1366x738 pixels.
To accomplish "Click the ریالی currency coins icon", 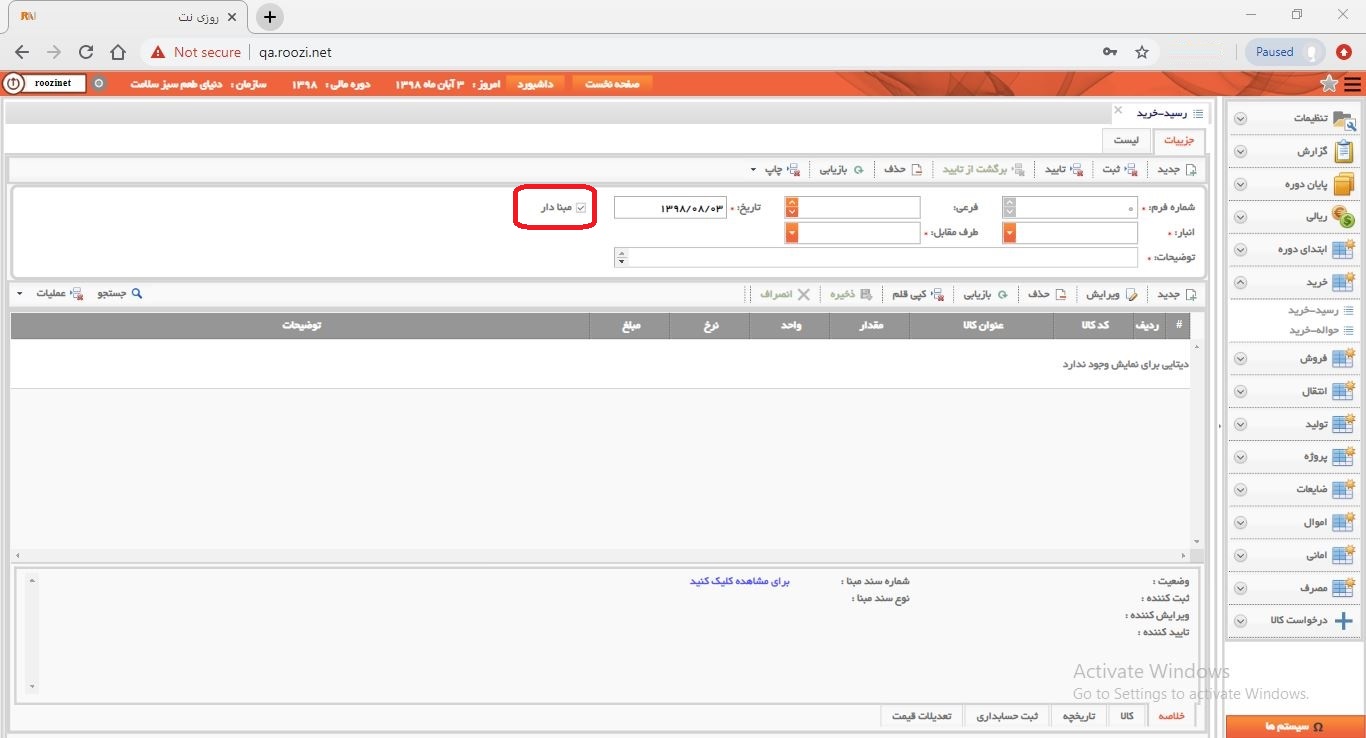I will pos(1344,216).
